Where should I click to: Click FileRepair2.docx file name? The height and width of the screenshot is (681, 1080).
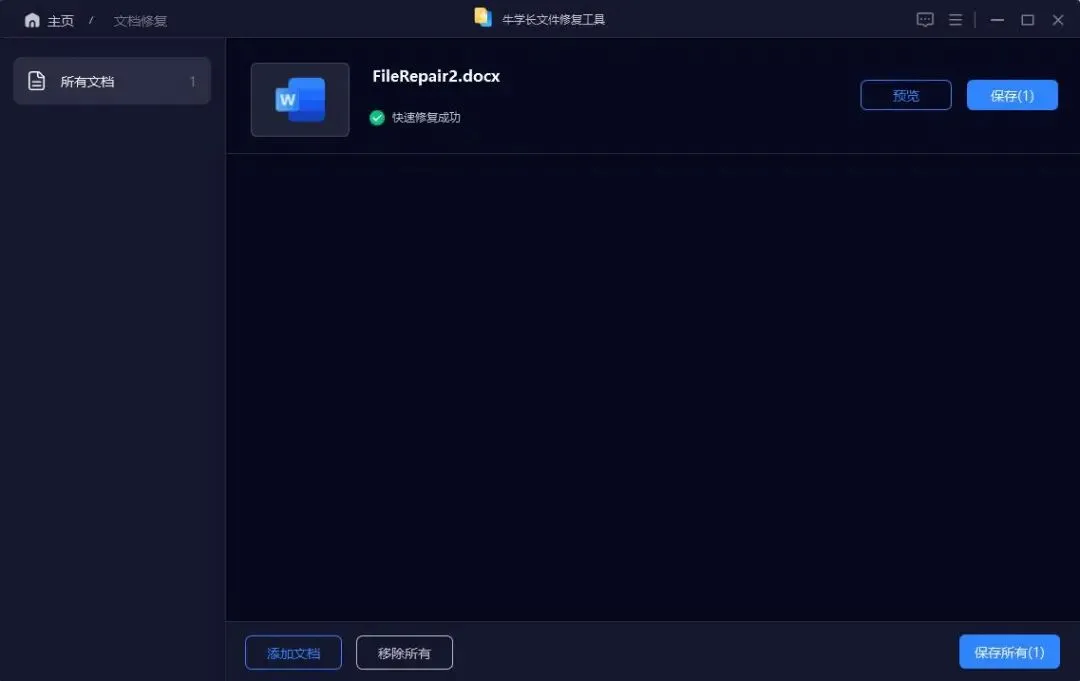coord(436,76)
